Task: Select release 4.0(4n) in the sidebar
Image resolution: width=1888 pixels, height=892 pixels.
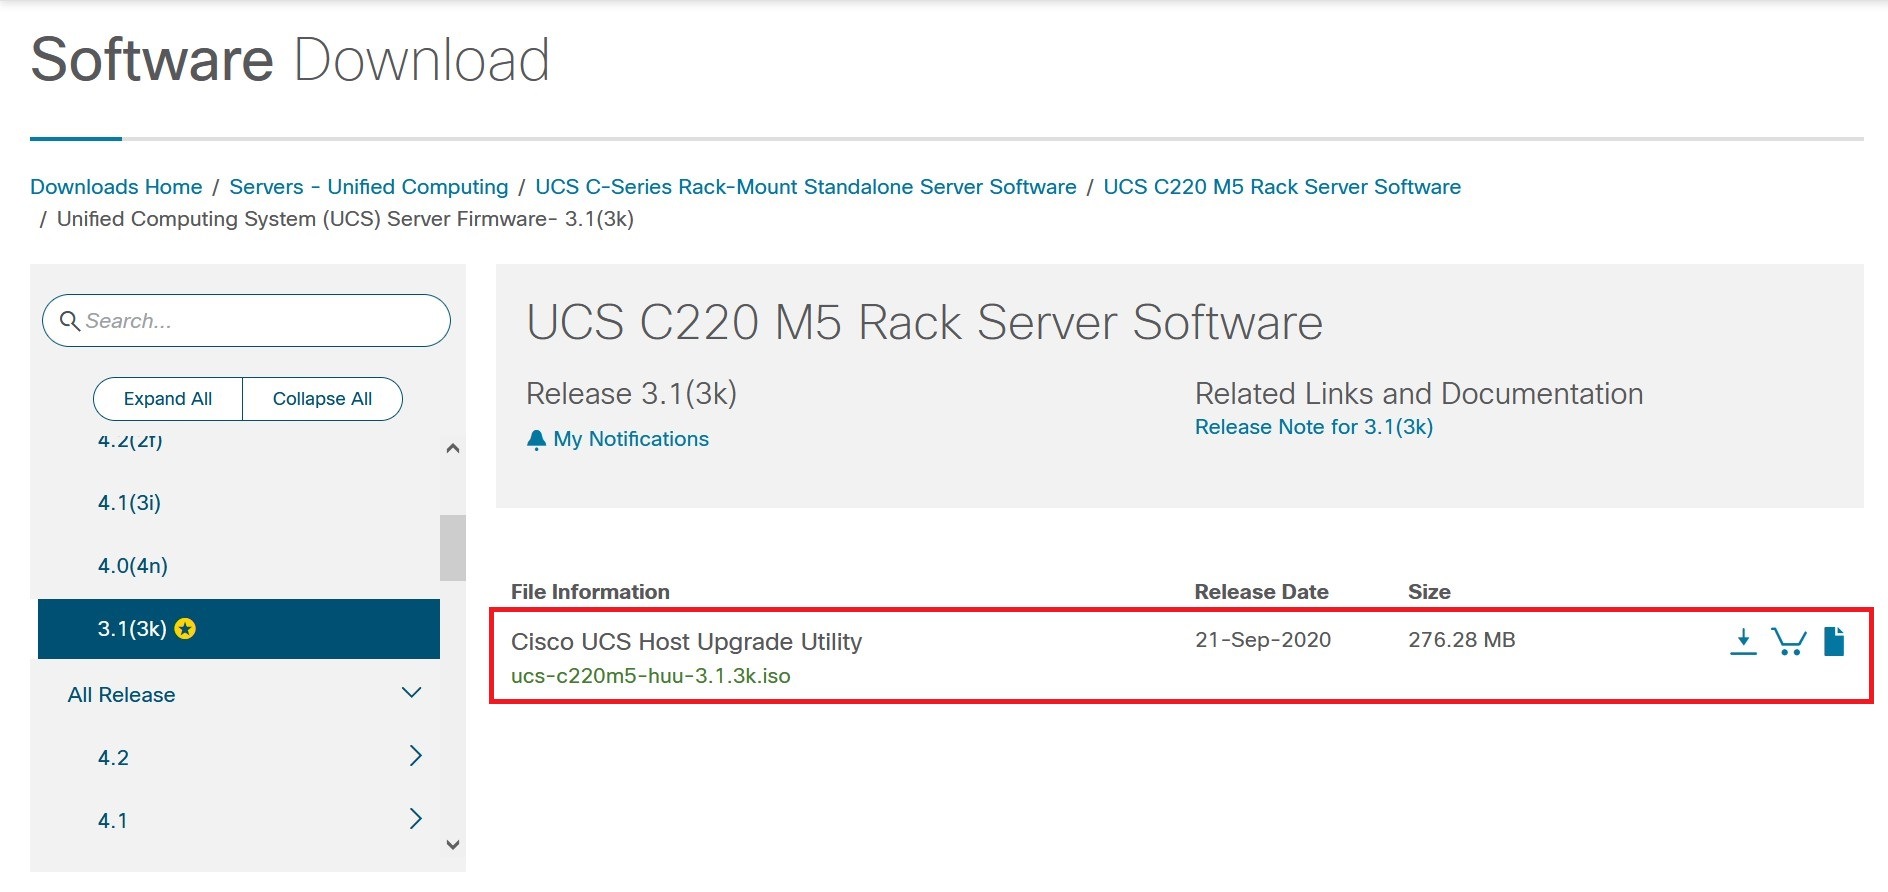Action: pos(133,566)
